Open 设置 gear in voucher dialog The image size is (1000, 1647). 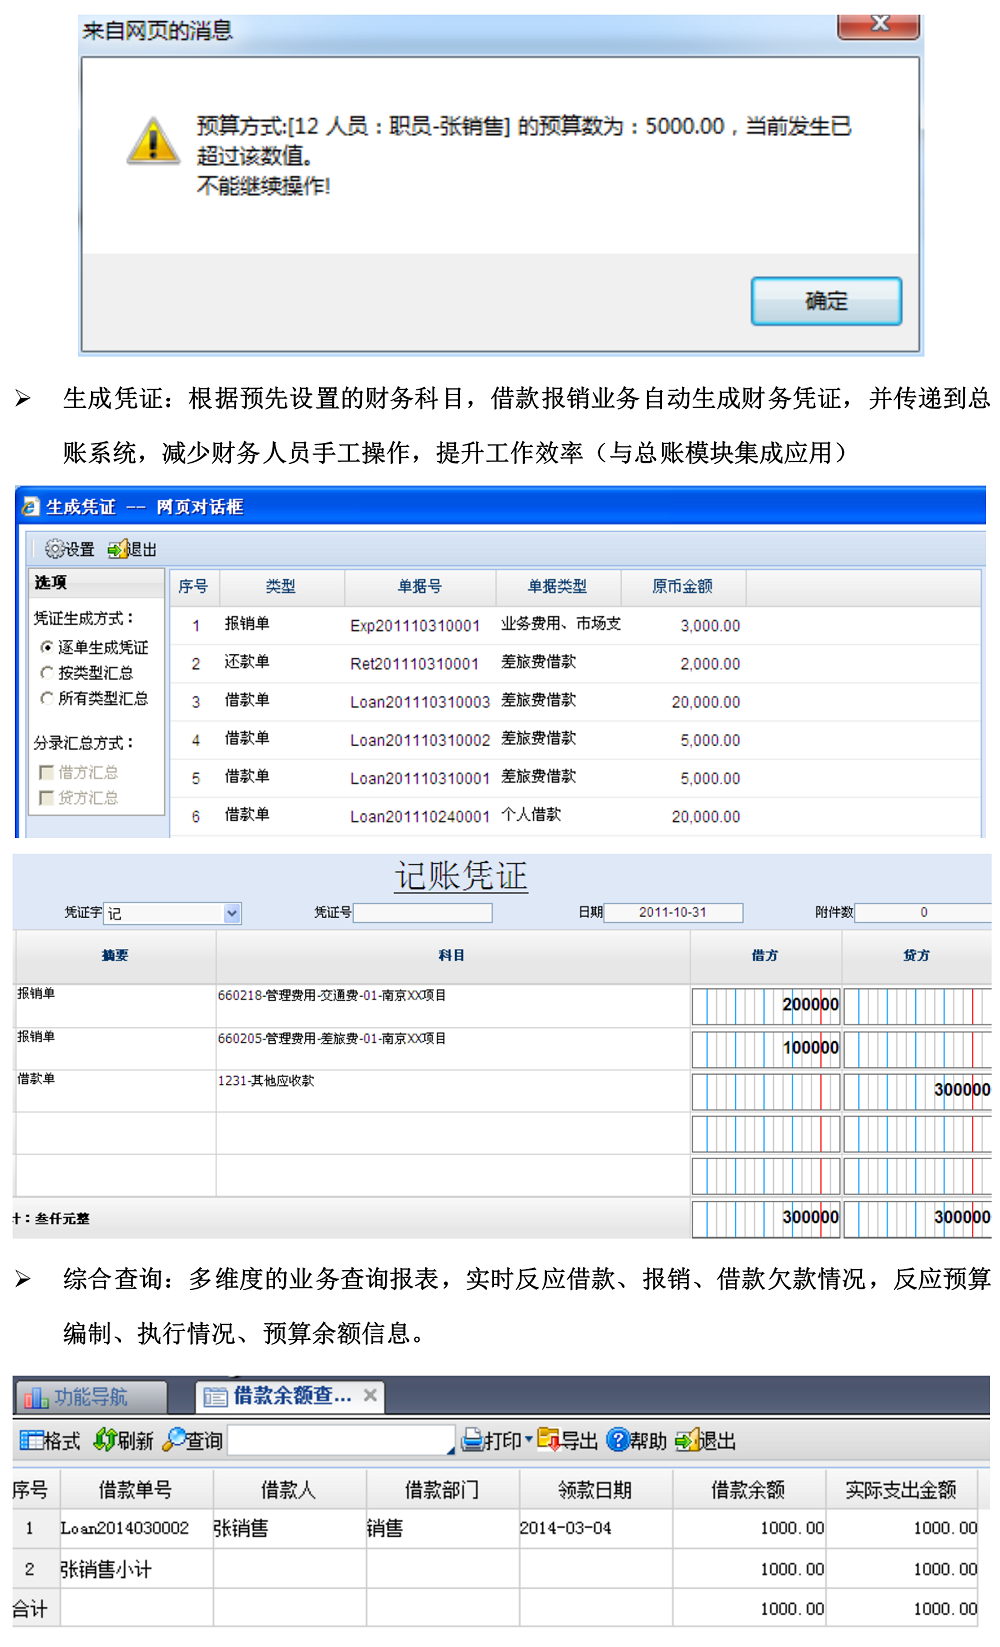coord(55,549)
